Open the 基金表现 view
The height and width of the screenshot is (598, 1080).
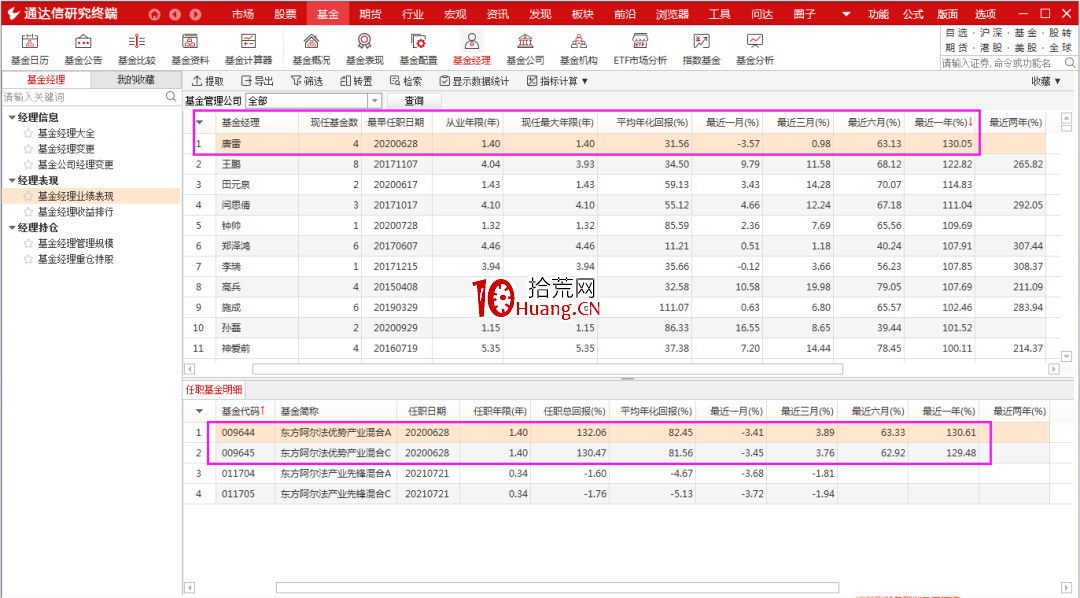[x=364, y=49]
